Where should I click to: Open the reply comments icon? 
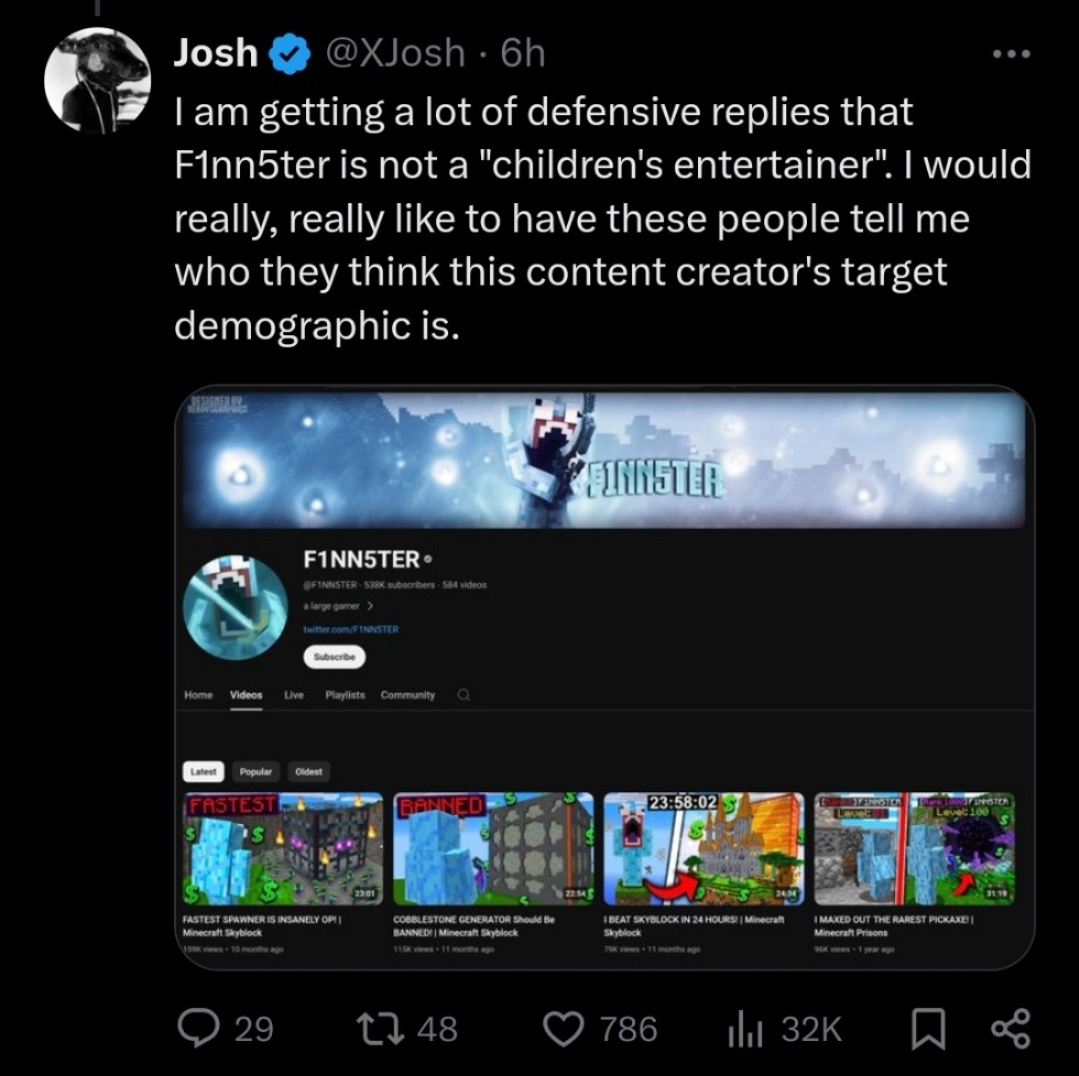198,1028
